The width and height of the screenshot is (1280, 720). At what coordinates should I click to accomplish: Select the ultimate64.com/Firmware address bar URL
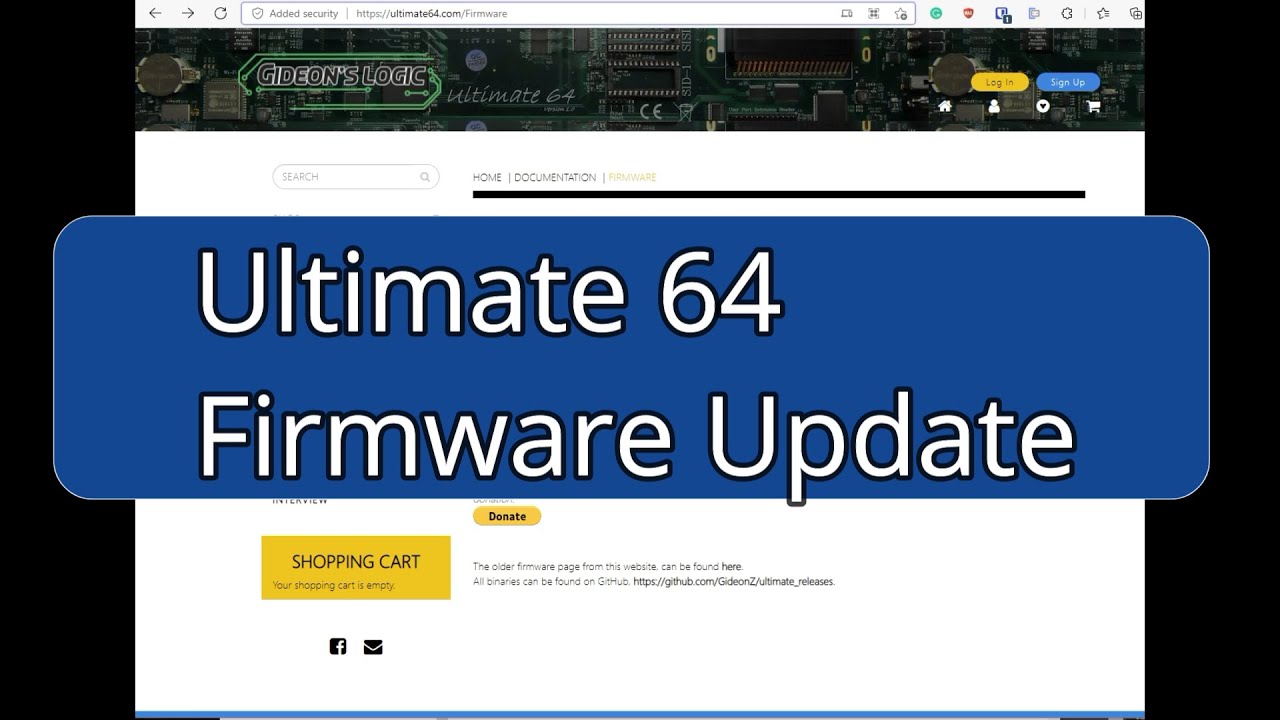coord(431,14)
